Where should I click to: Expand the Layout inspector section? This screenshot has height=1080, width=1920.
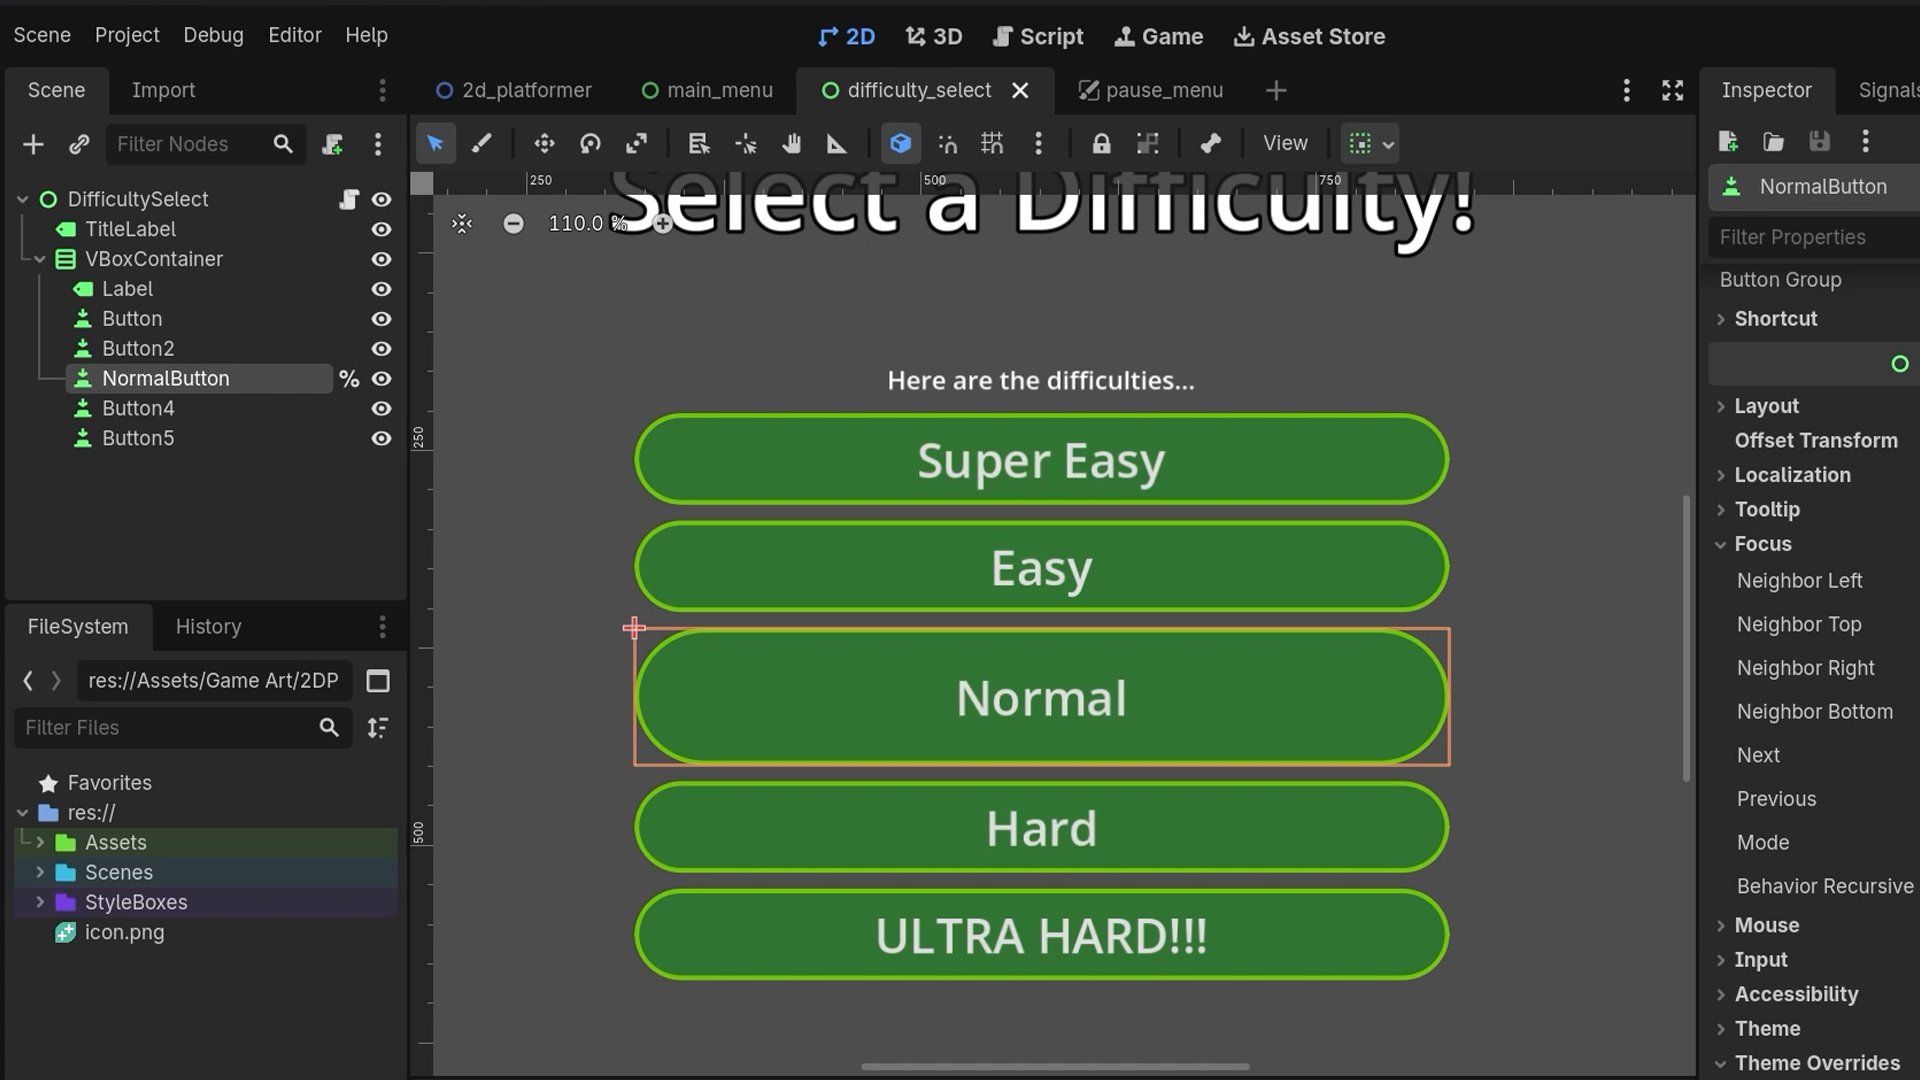tap(1721, 406)
